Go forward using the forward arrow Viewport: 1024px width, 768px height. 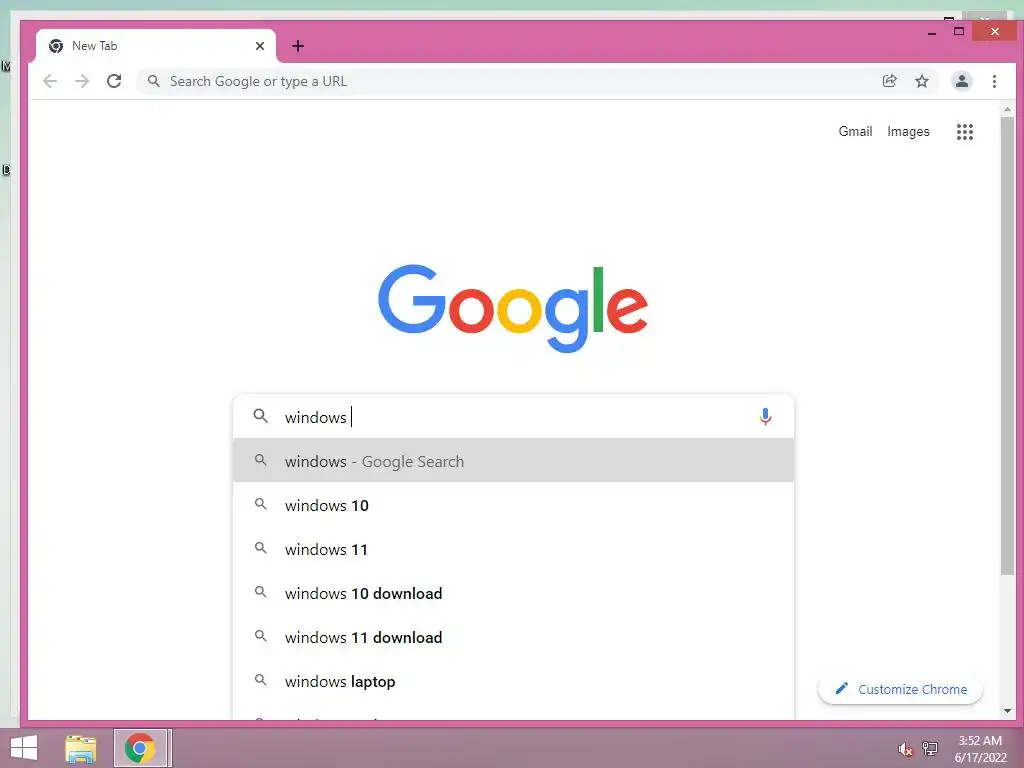[82, 81]
